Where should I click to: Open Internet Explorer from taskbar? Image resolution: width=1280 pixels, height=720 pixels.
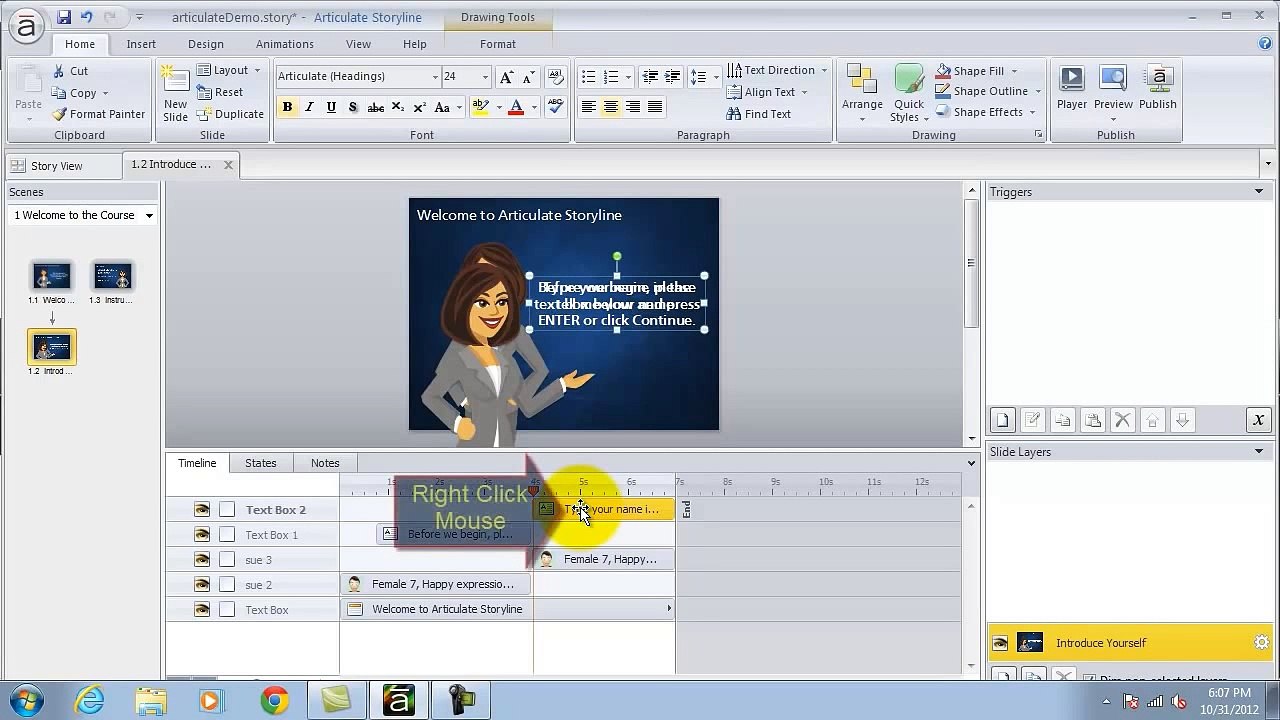click(x=90, y=701)
